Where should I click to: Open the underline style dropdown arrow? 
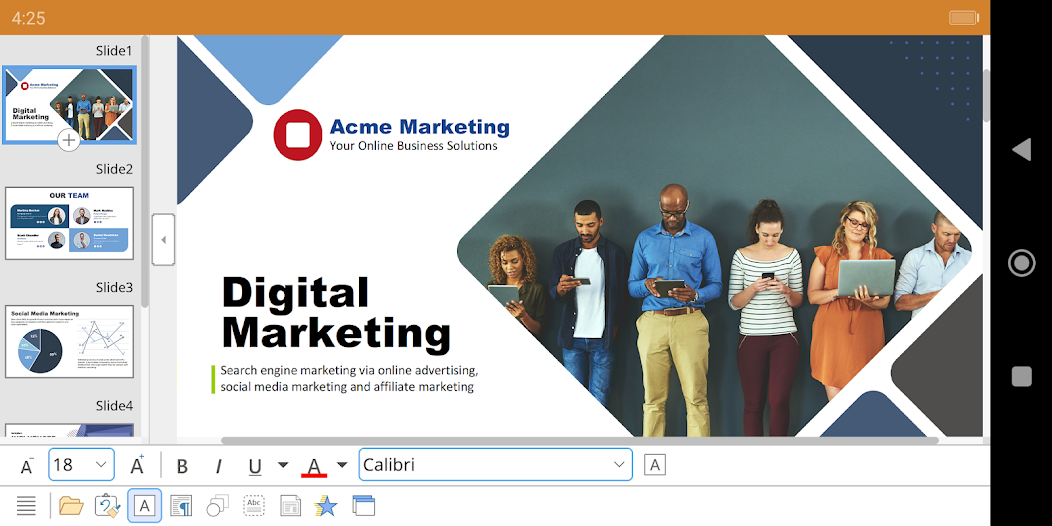click(x=283, y=465)
